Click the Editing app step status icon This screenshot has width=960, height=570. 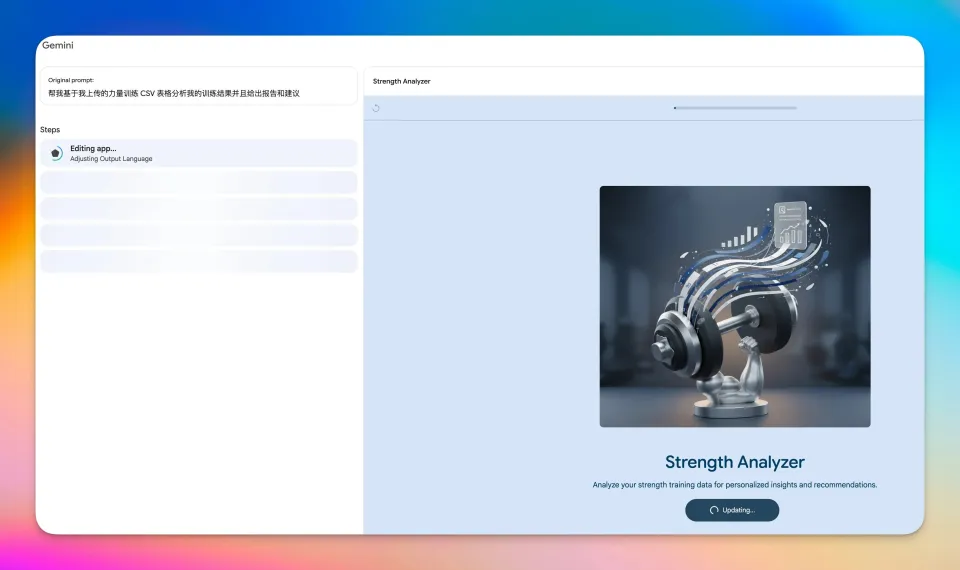(x=56, y=153)
